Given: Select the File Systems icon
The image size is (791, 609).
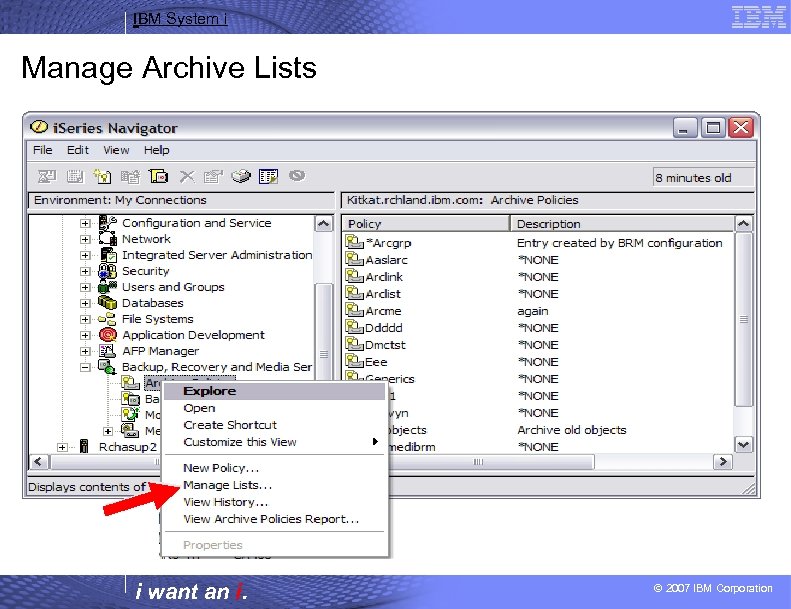Looking at the screenshot, I should (107, 319).
